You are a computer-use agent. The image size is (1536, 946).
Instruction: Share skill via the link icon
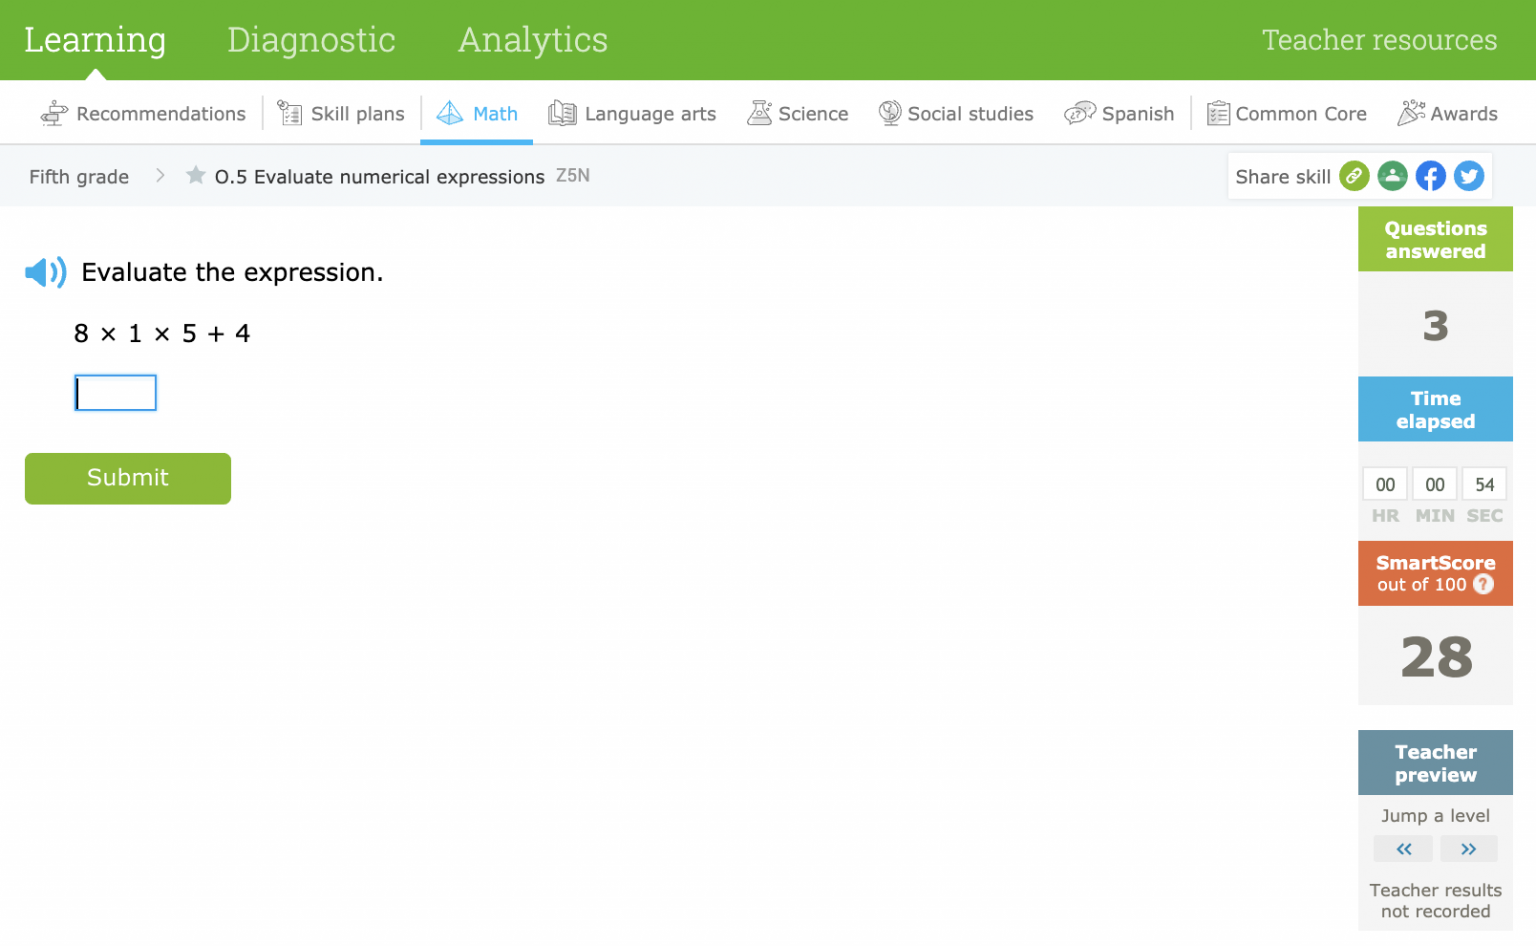[1354, 175]
